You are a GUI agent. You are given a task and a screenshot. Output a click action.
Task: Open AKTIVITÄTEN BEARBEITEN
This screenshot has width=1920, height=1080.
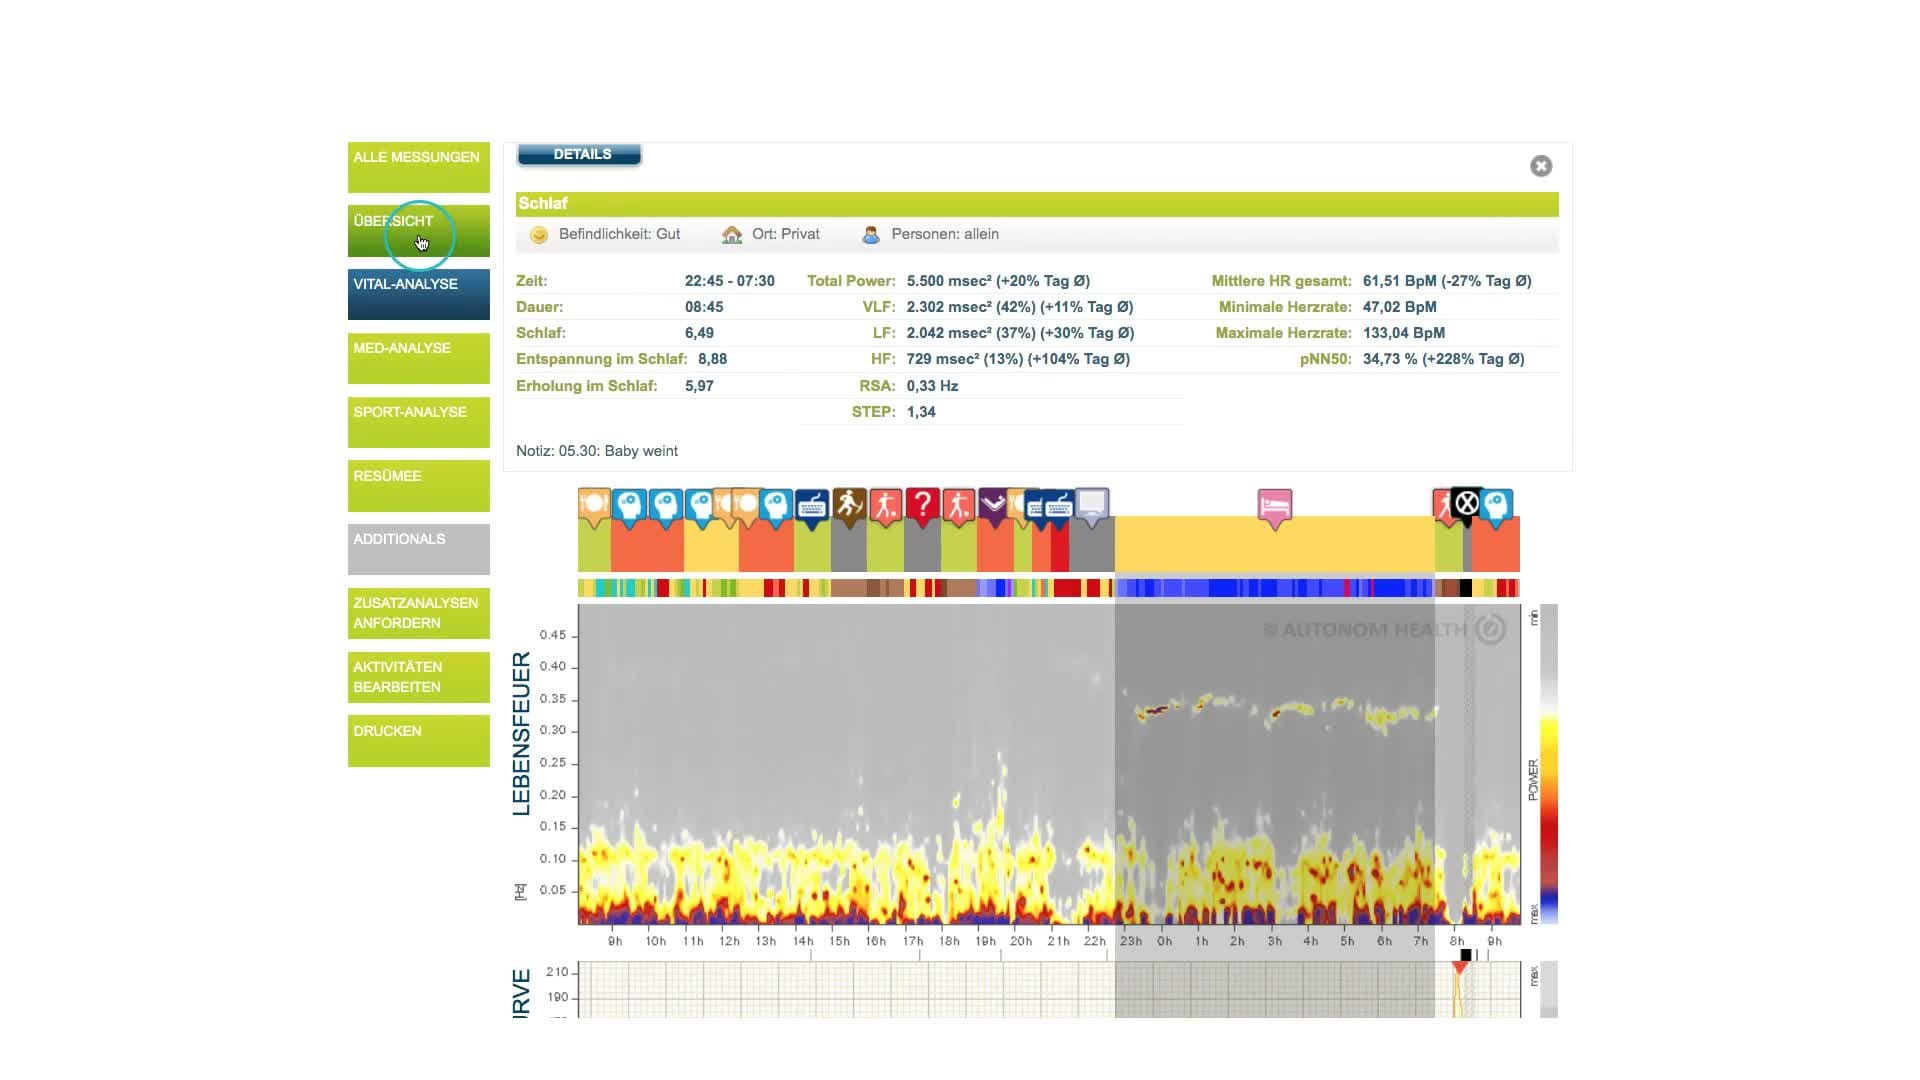[418, 677]
